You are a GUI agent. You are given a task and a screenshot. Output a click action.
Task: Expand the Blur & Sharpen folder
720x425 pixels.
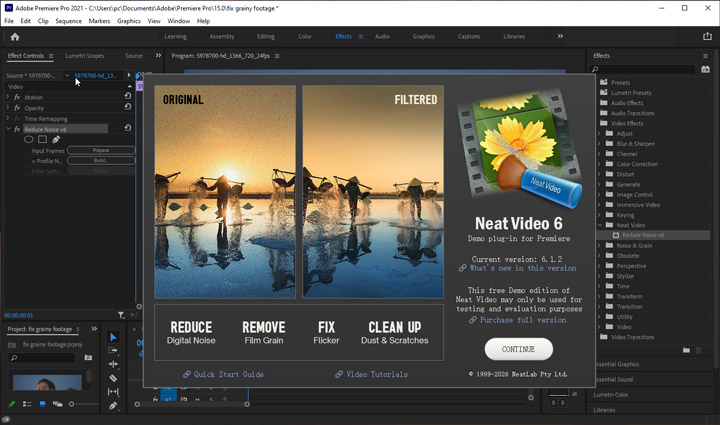[599, 144]
